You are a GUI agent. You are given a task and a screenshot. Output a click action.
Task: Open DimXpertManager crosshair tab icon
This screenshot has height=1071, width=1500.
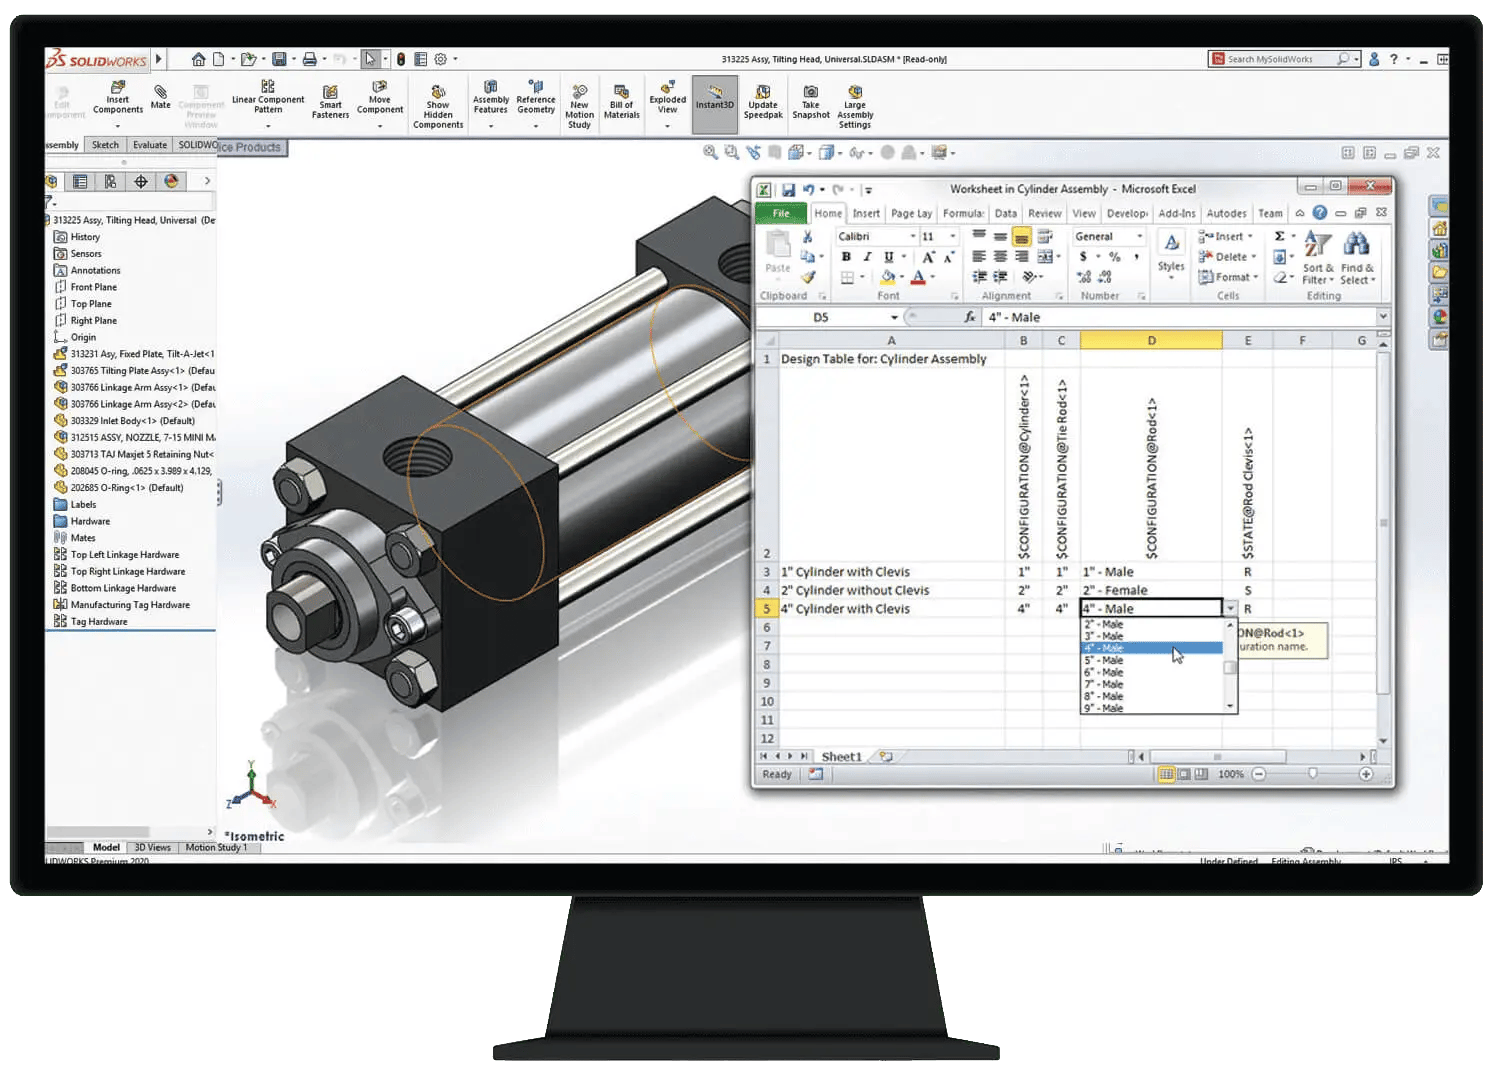[x=141, y=181]
